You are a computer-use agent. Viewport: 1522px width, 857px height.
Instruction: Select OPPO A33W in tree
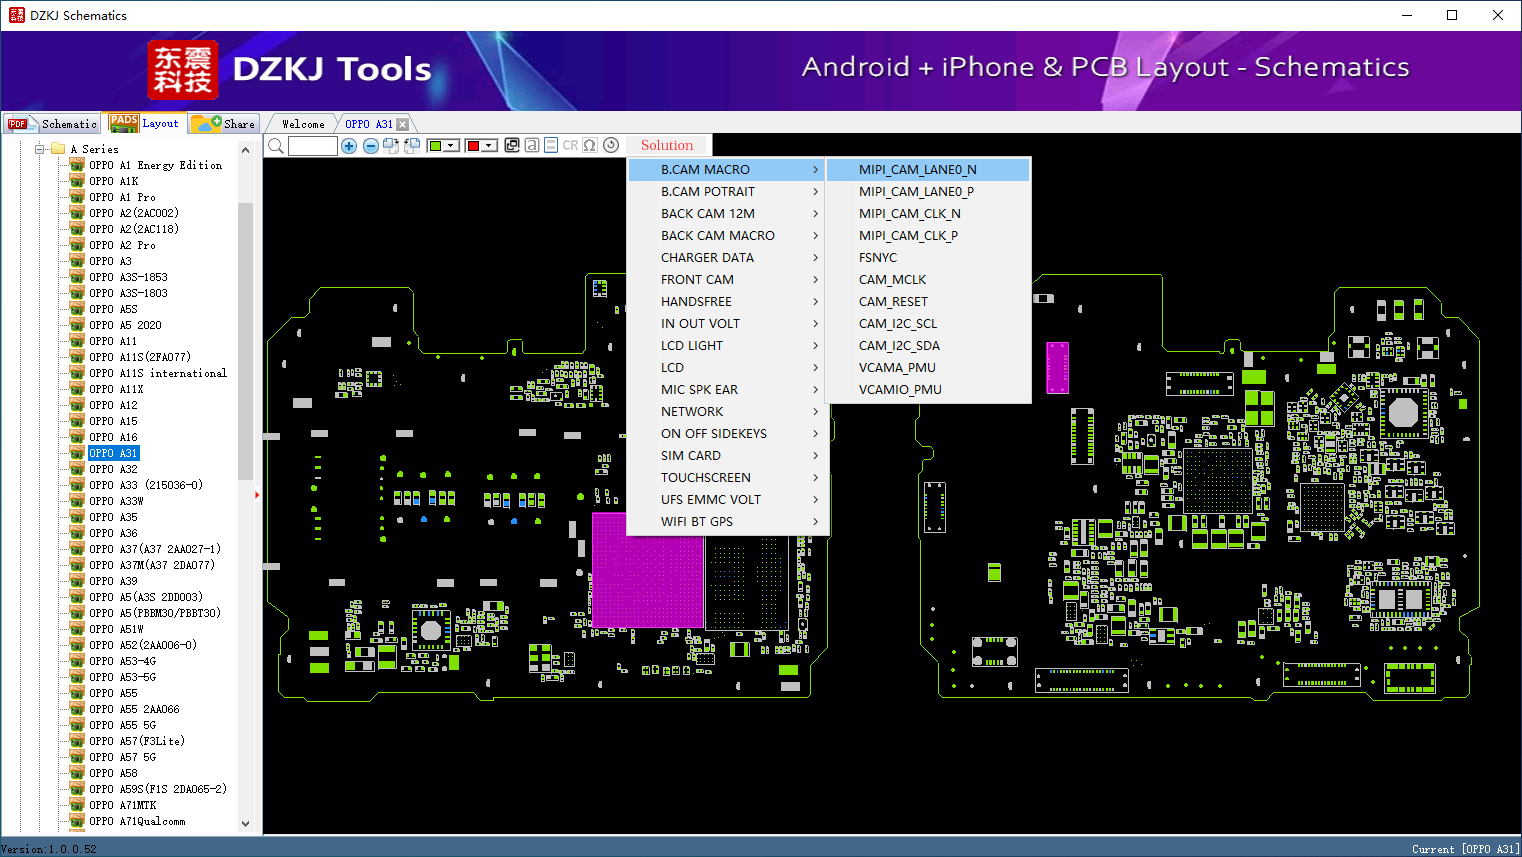[116, 501]
